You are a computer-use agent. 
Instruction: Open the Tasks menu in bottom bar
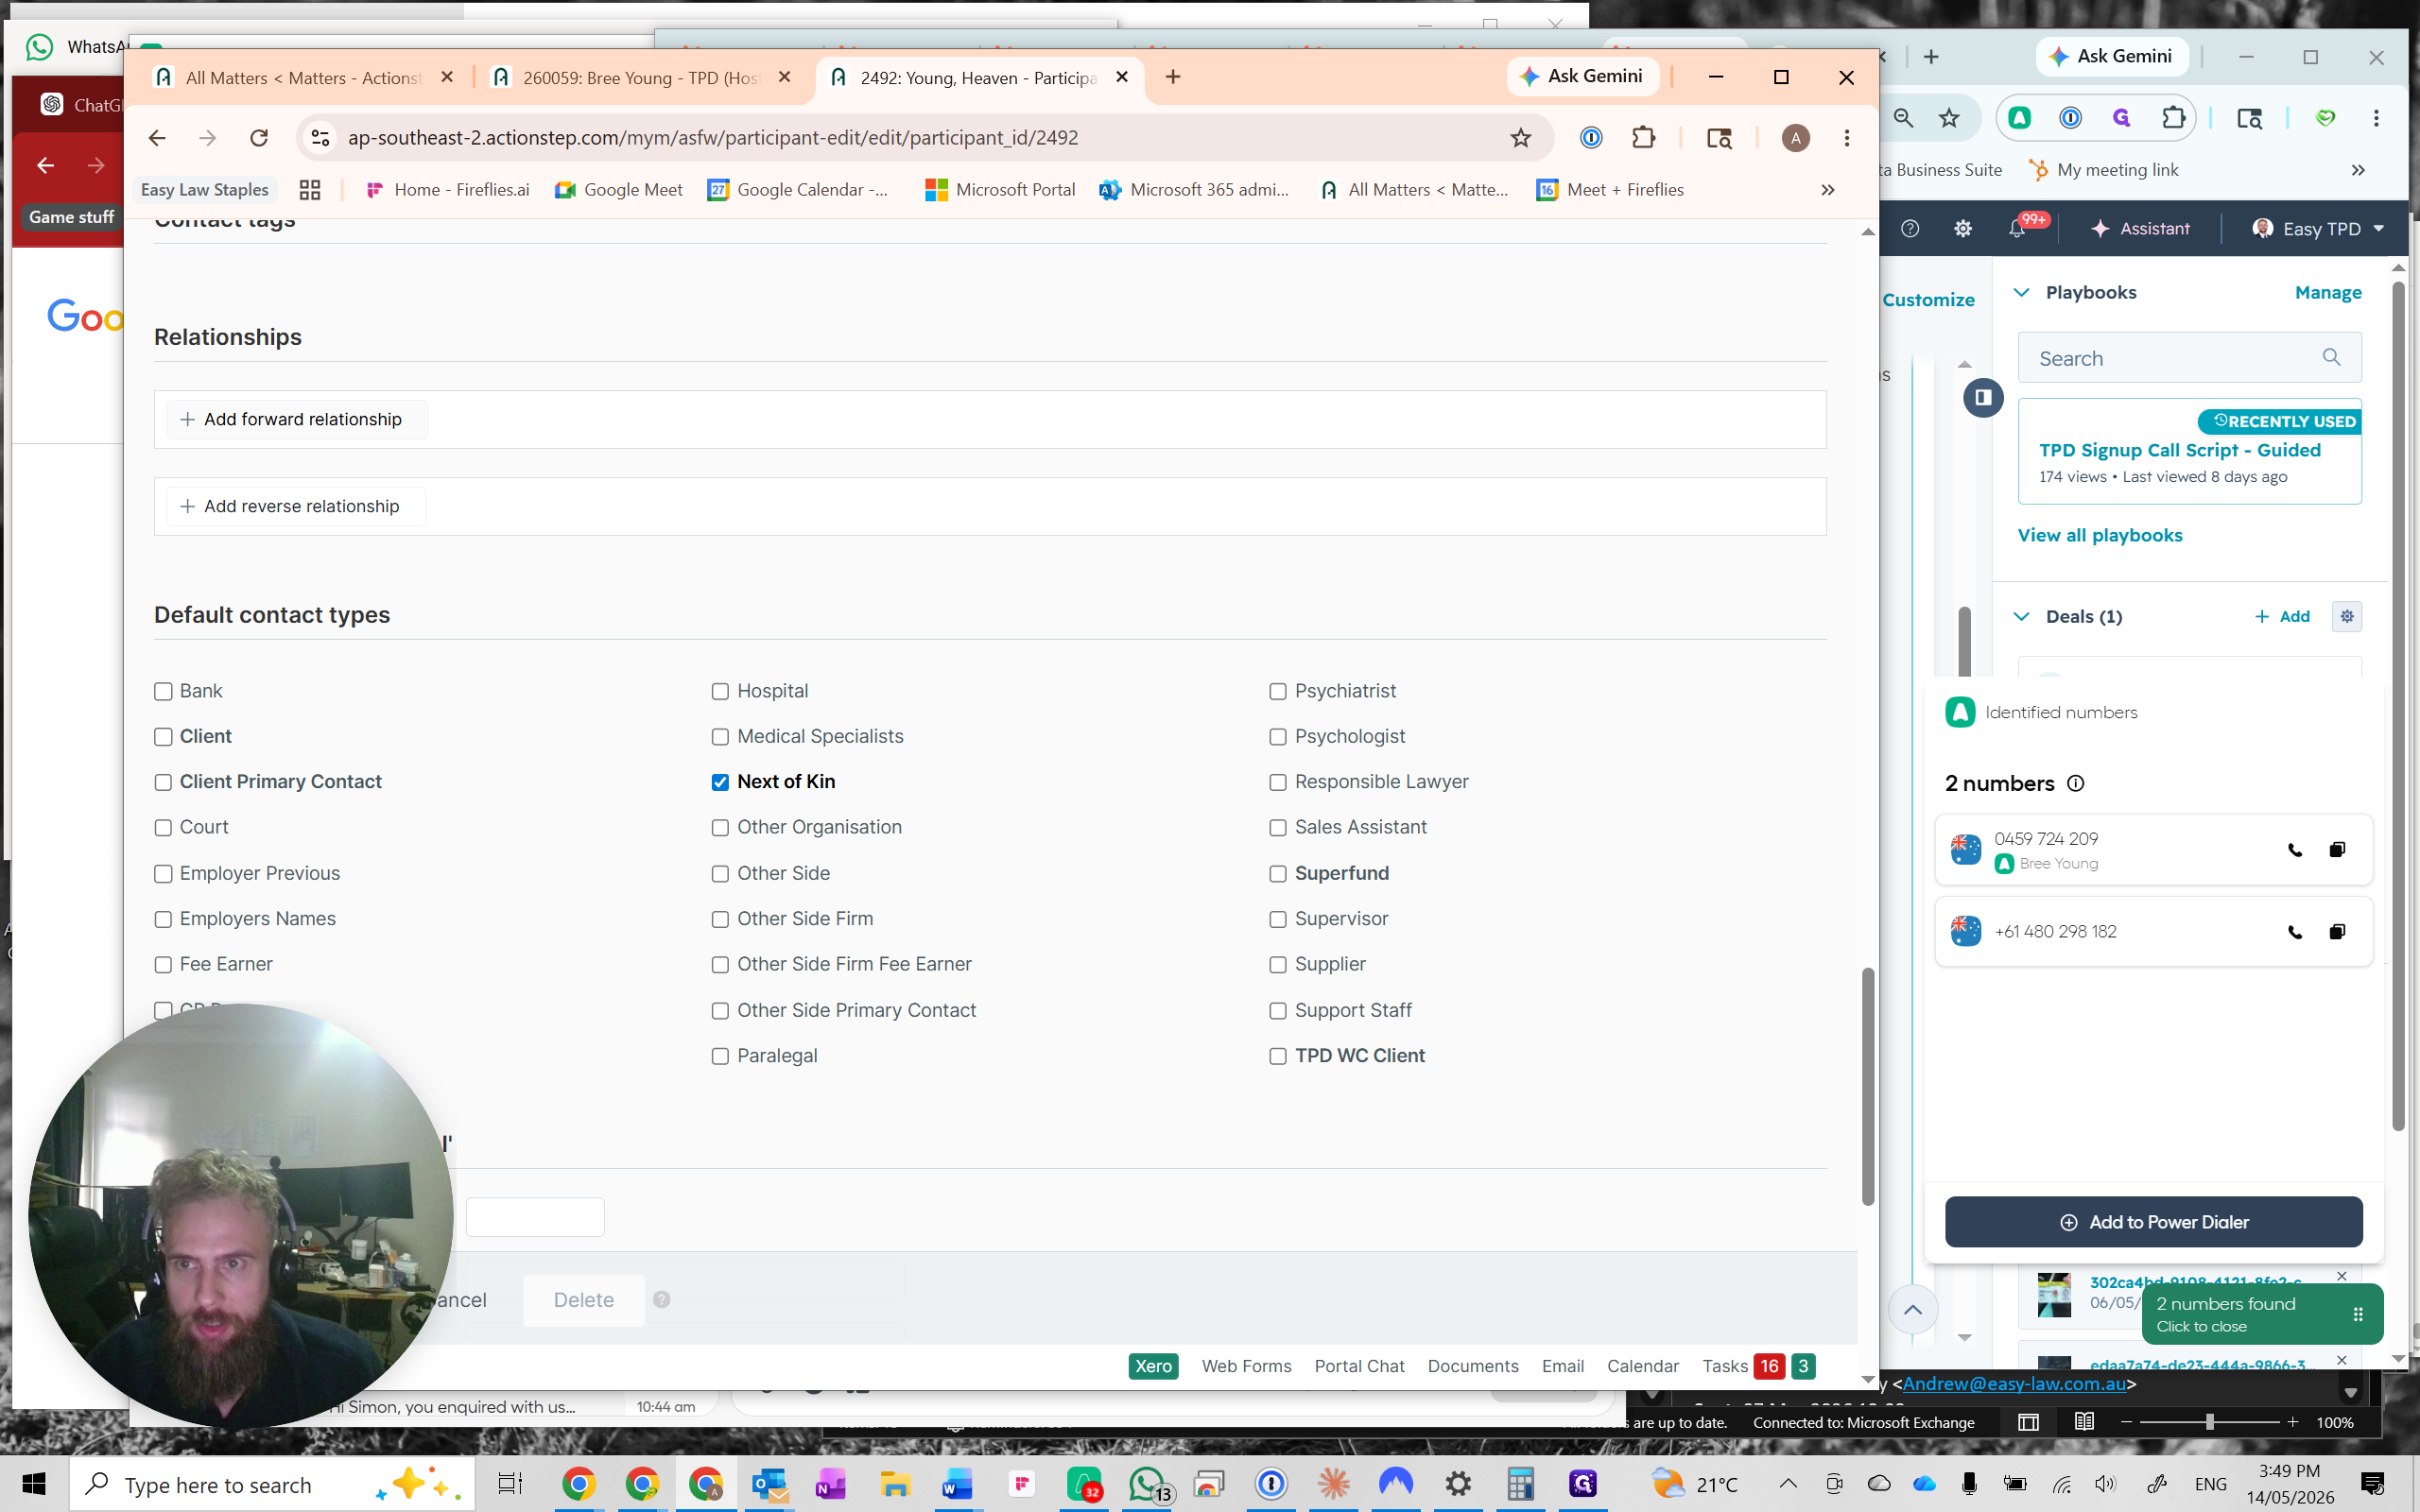click(x=1725, y=1366)
